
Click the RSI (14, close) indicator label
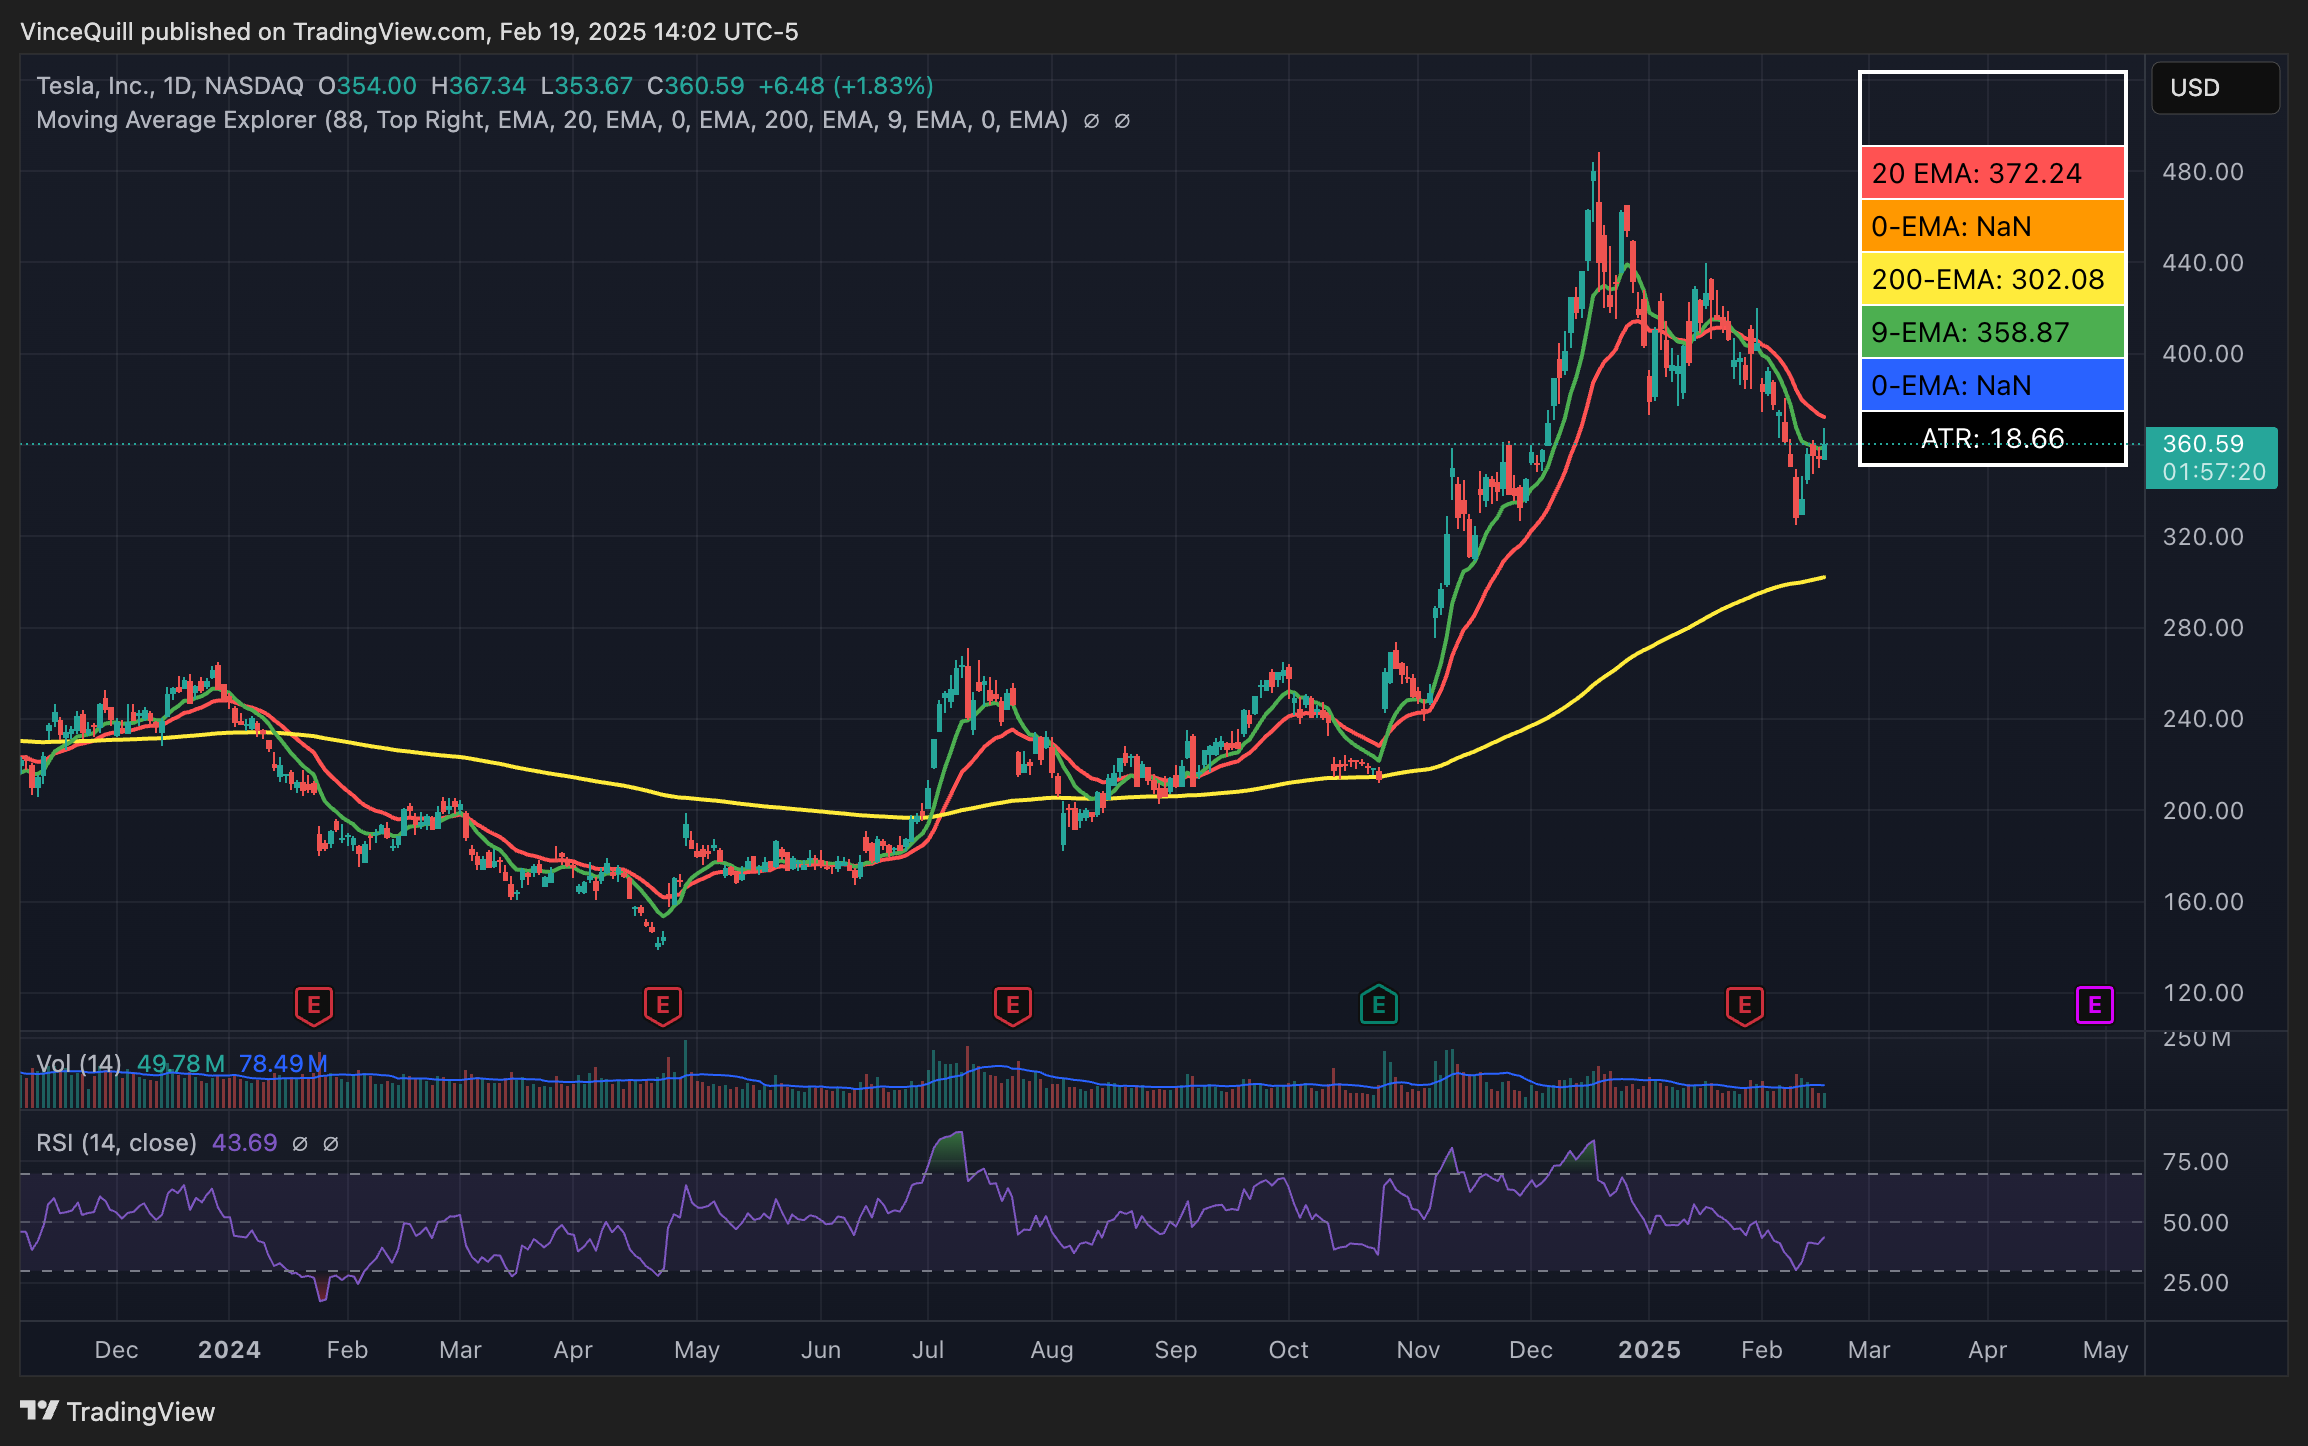point(116,1142)
